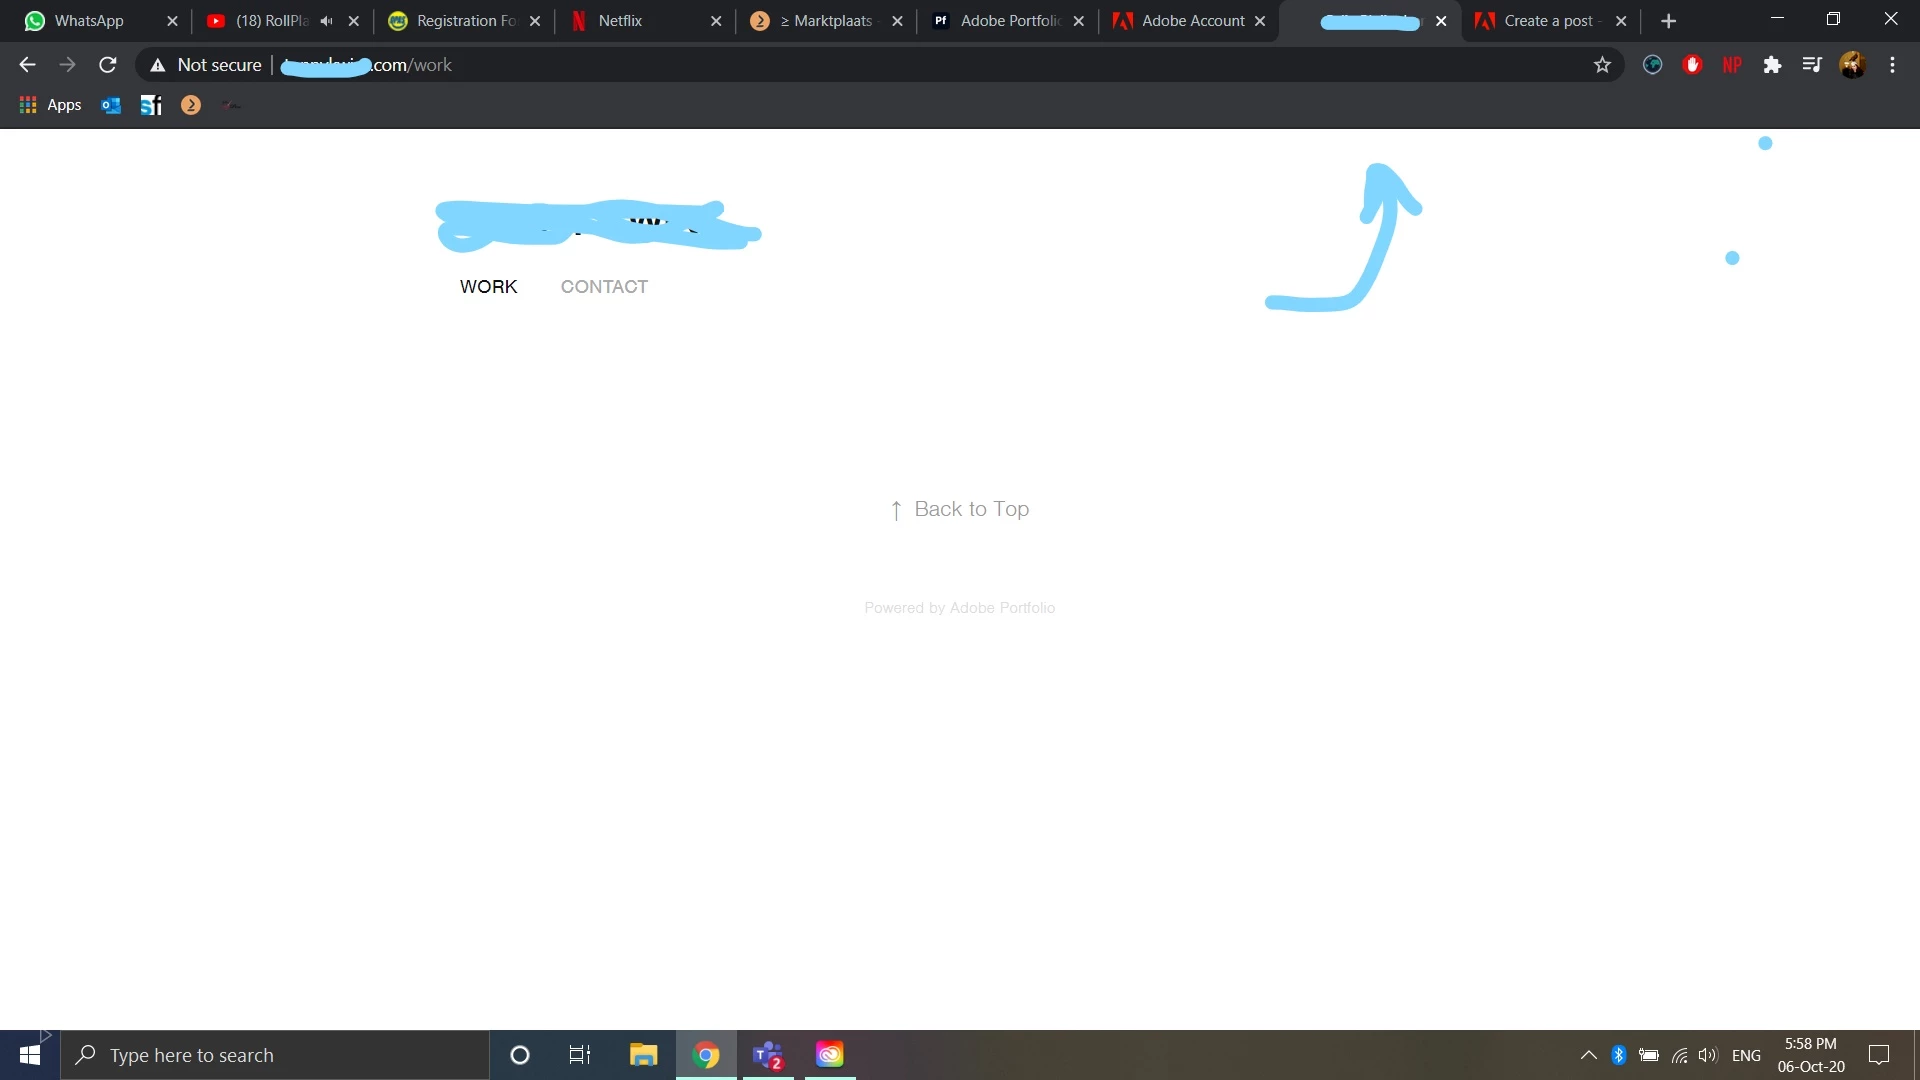This screenshot has width=1920, height=1080.
Task: Open the Extensions puzzle icon
Action: (x=1772, y=65)
